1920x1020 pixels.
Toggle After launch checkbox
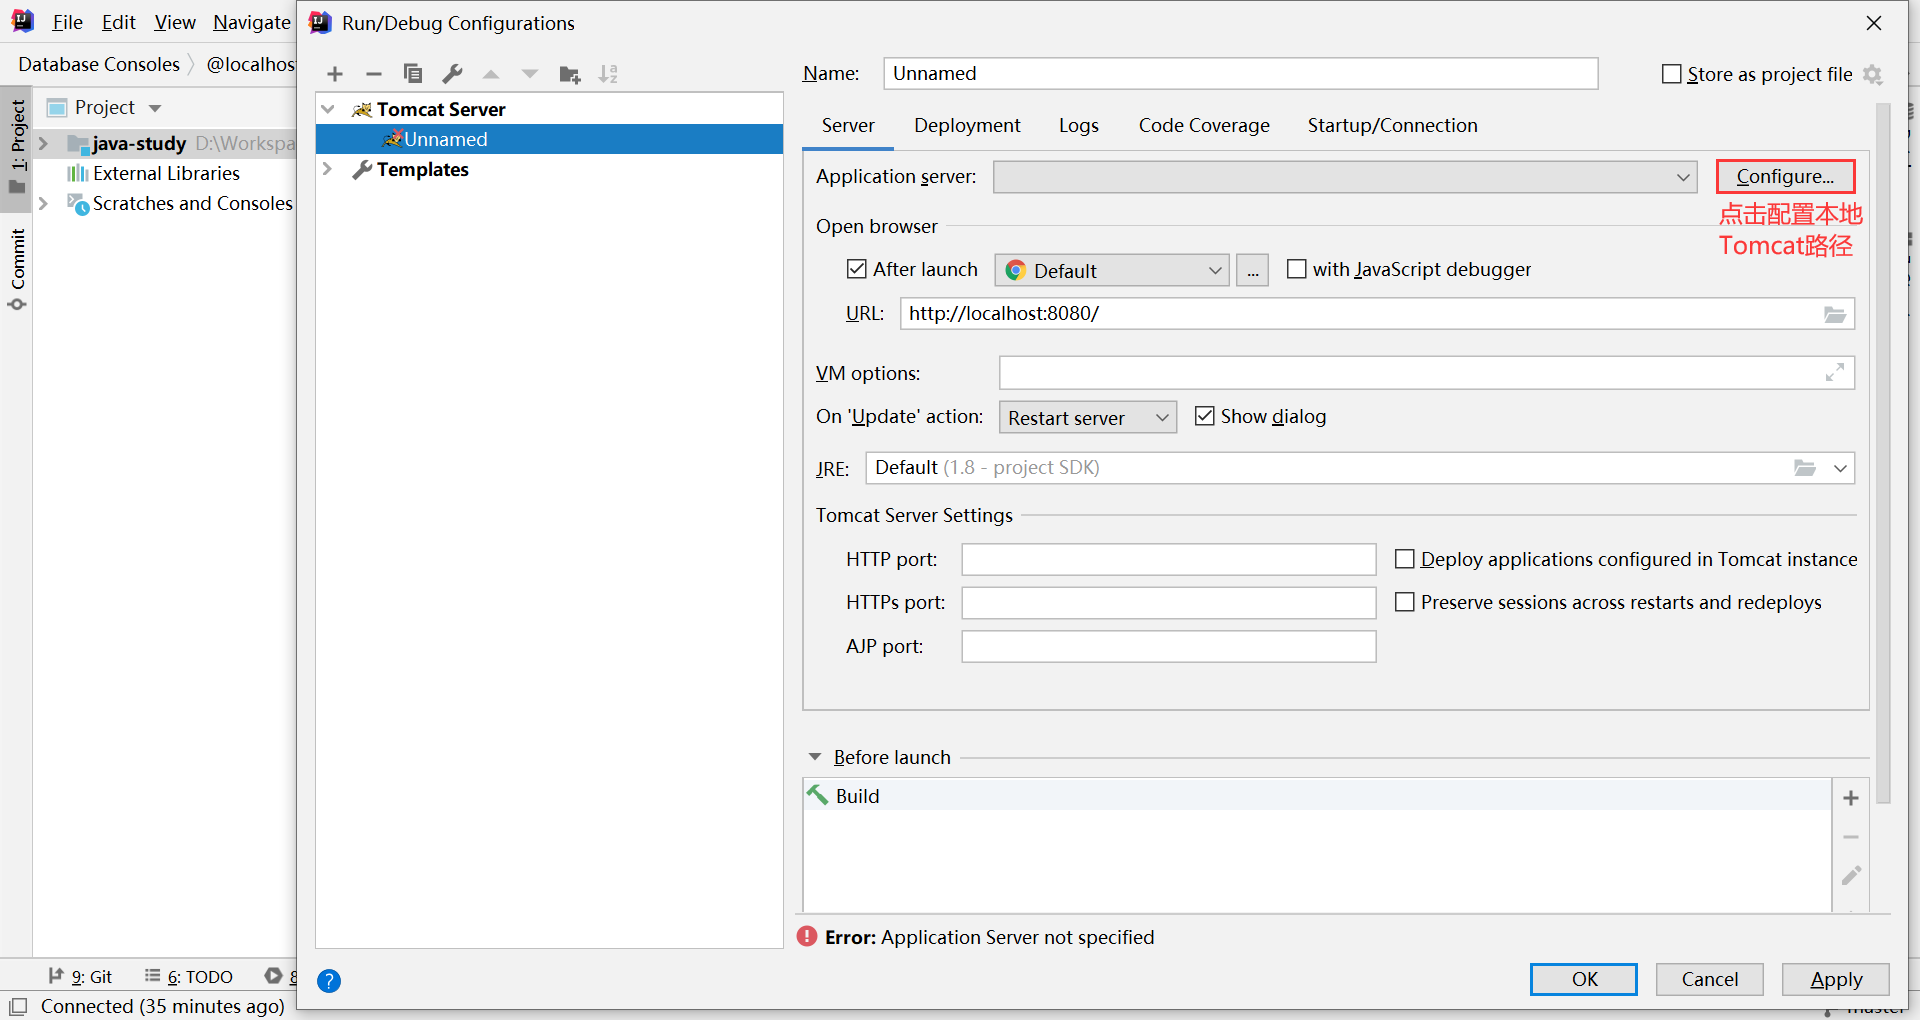pyautogui.click(x=856, y=269)
